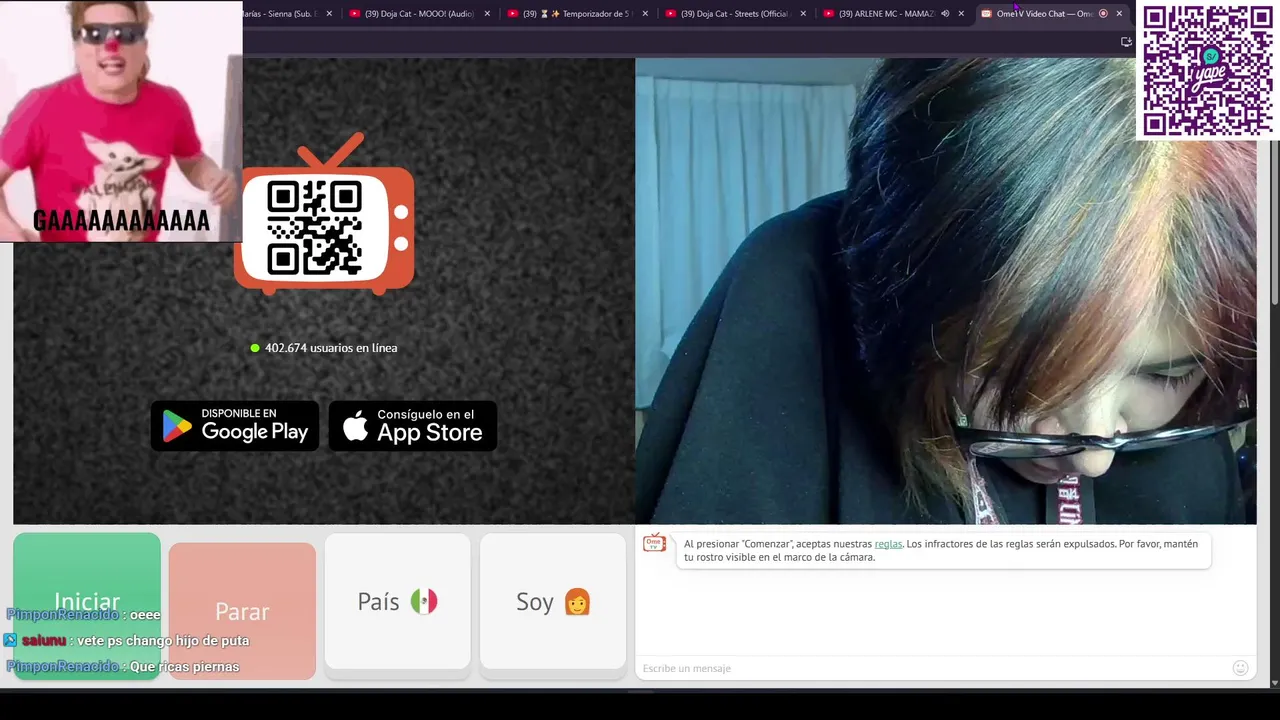Image resolution: width=1280 pixels, height=720 pixels.
Task: Click the Parar button
Action: pos(242,611)
